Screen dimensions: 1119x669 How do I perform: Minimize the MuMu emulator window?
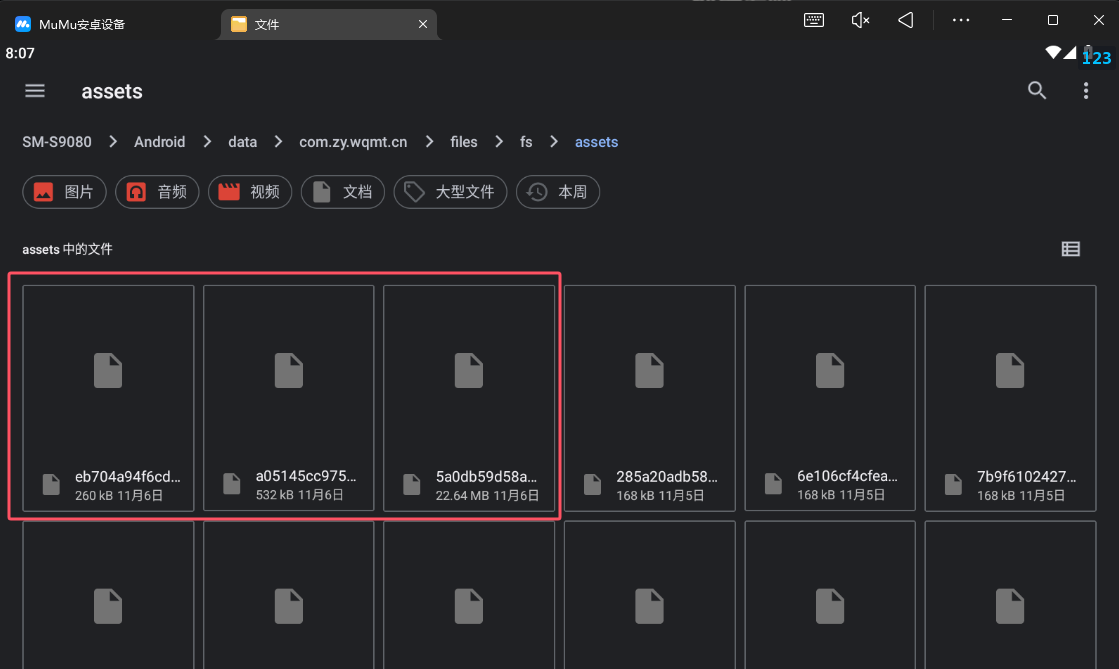click(x=1007, y=20)
